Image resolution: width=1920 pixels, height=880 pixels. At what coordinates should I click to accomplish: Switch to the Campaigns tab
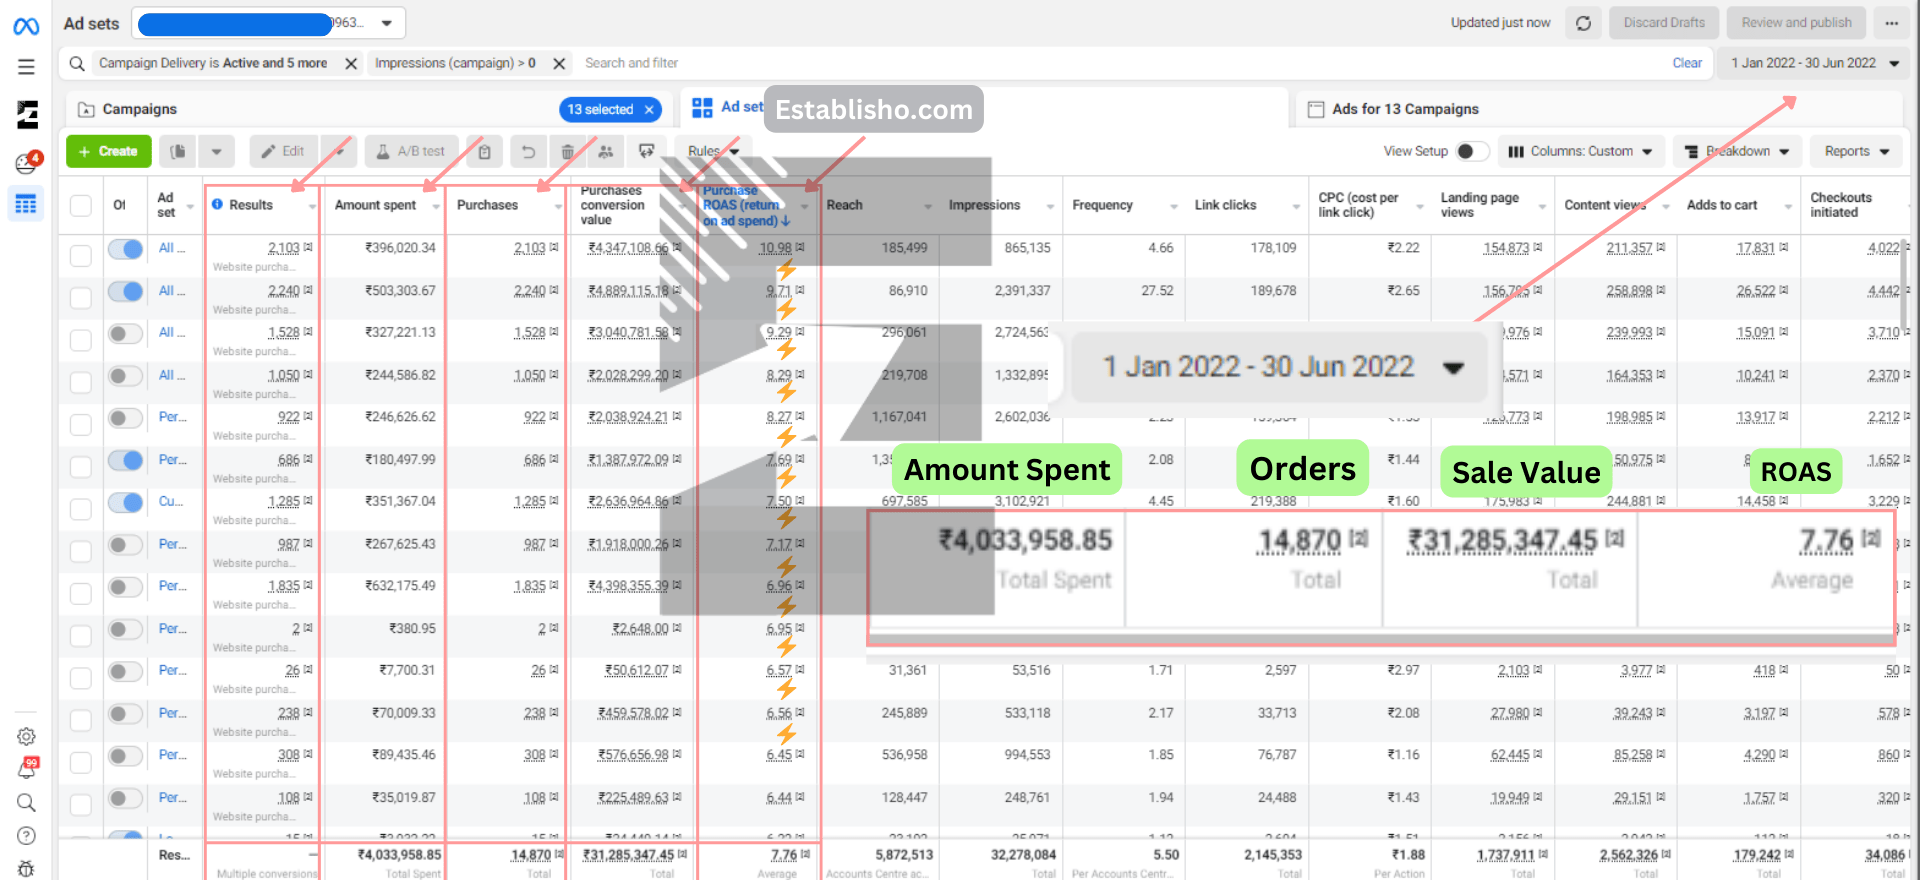[139, 109]
